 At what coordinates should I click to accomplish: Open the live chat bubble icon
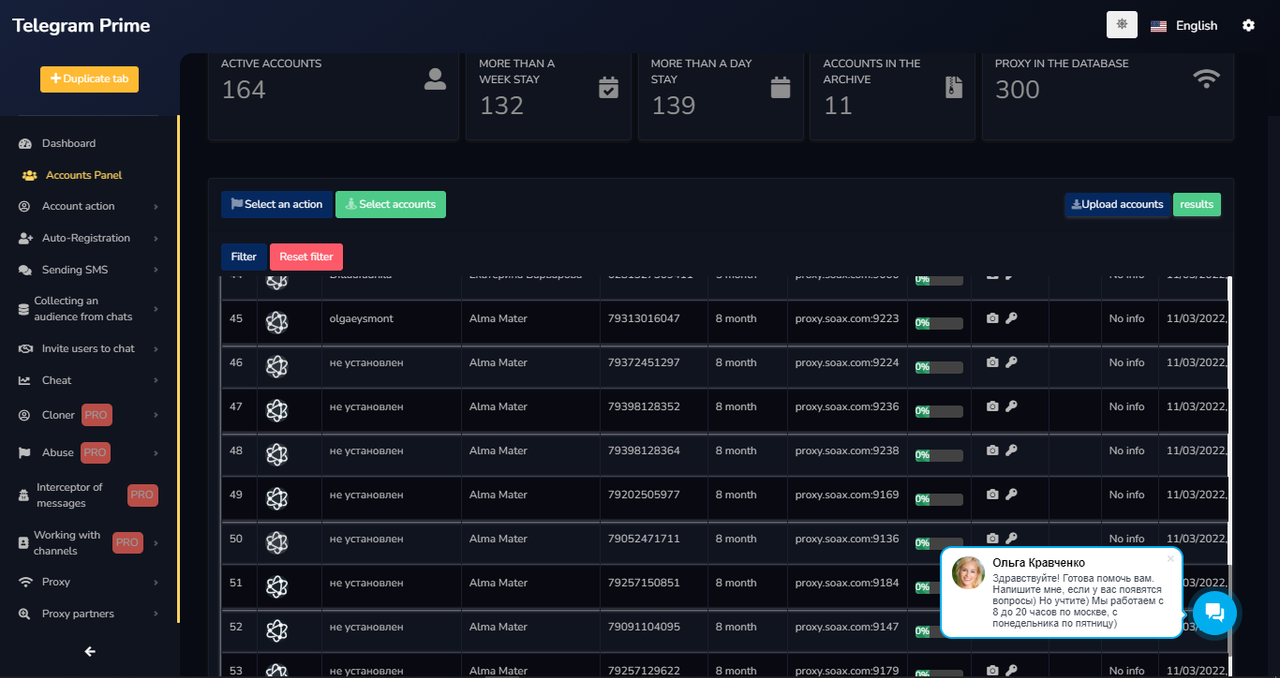click(x=1214, y=612)
